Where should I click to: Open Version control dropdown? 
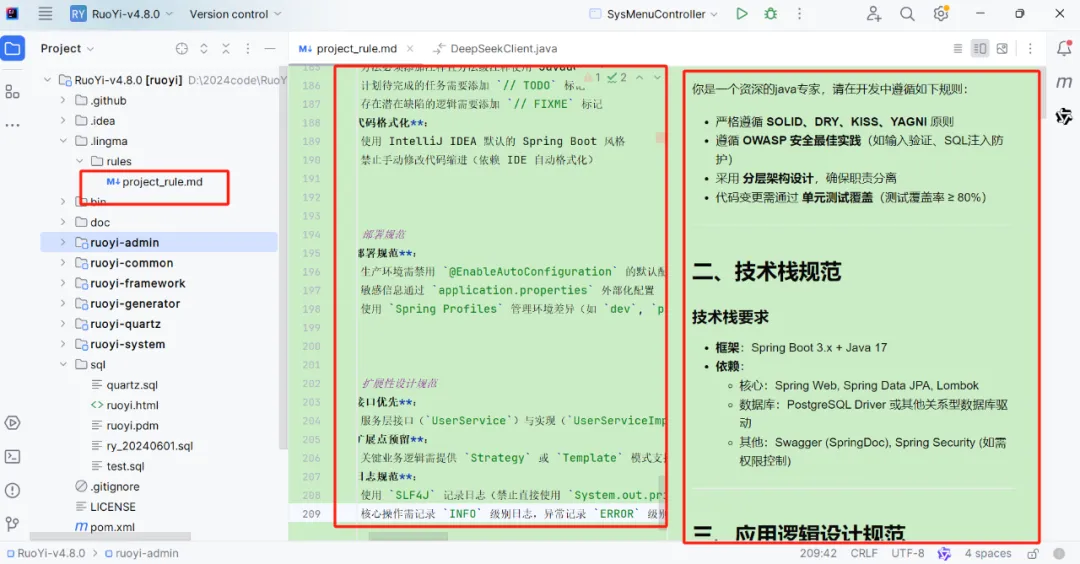point(235,14)
